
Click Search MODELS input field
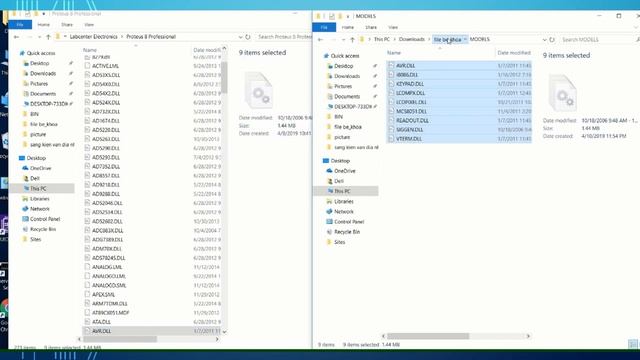[x=598, y=40]
